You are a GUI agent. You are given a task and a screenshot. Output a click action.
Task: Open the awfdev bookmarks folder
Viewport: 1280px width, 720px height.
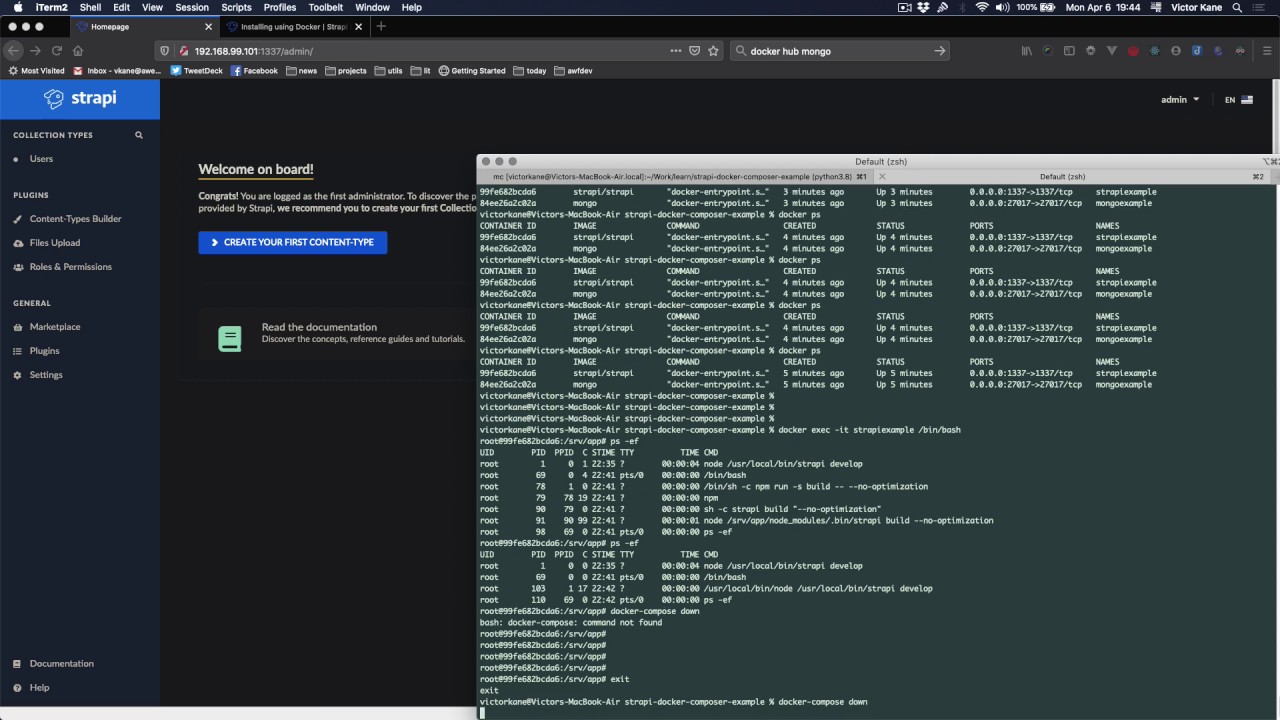point(573,71)
